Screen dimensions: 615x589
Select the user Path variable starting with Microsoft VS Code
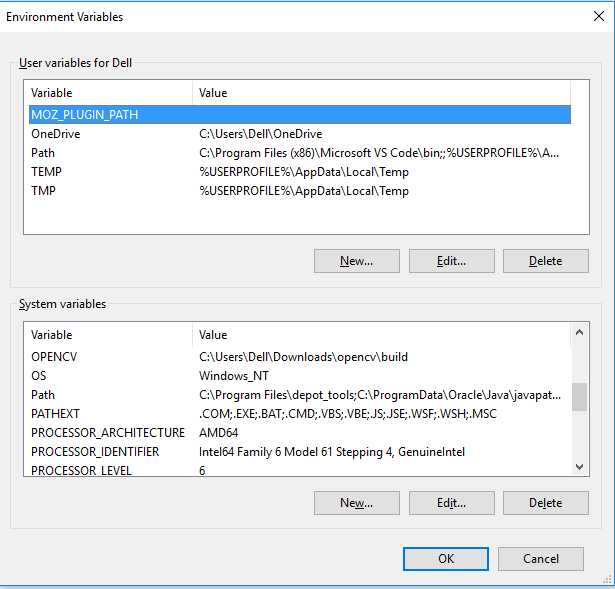pyautogui.click(x=300, y=153)
